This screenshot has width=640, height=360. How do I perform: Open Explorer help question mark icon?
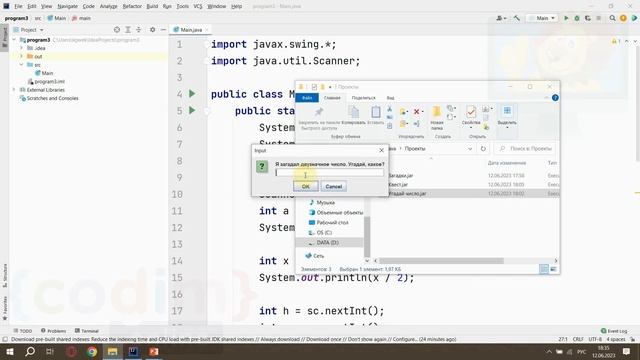pyautogui.click(x=555, y=98)
